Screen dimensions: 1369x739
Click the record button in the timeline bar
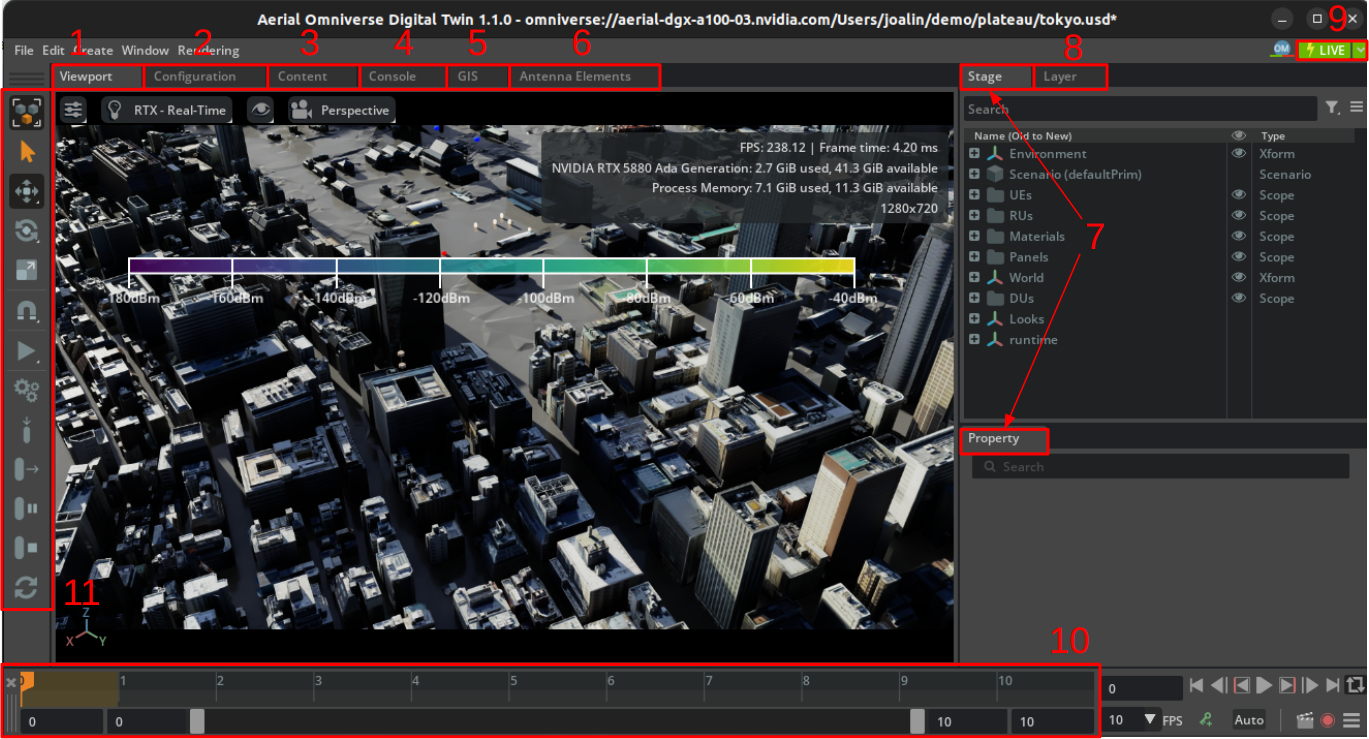coord(1326,719)
